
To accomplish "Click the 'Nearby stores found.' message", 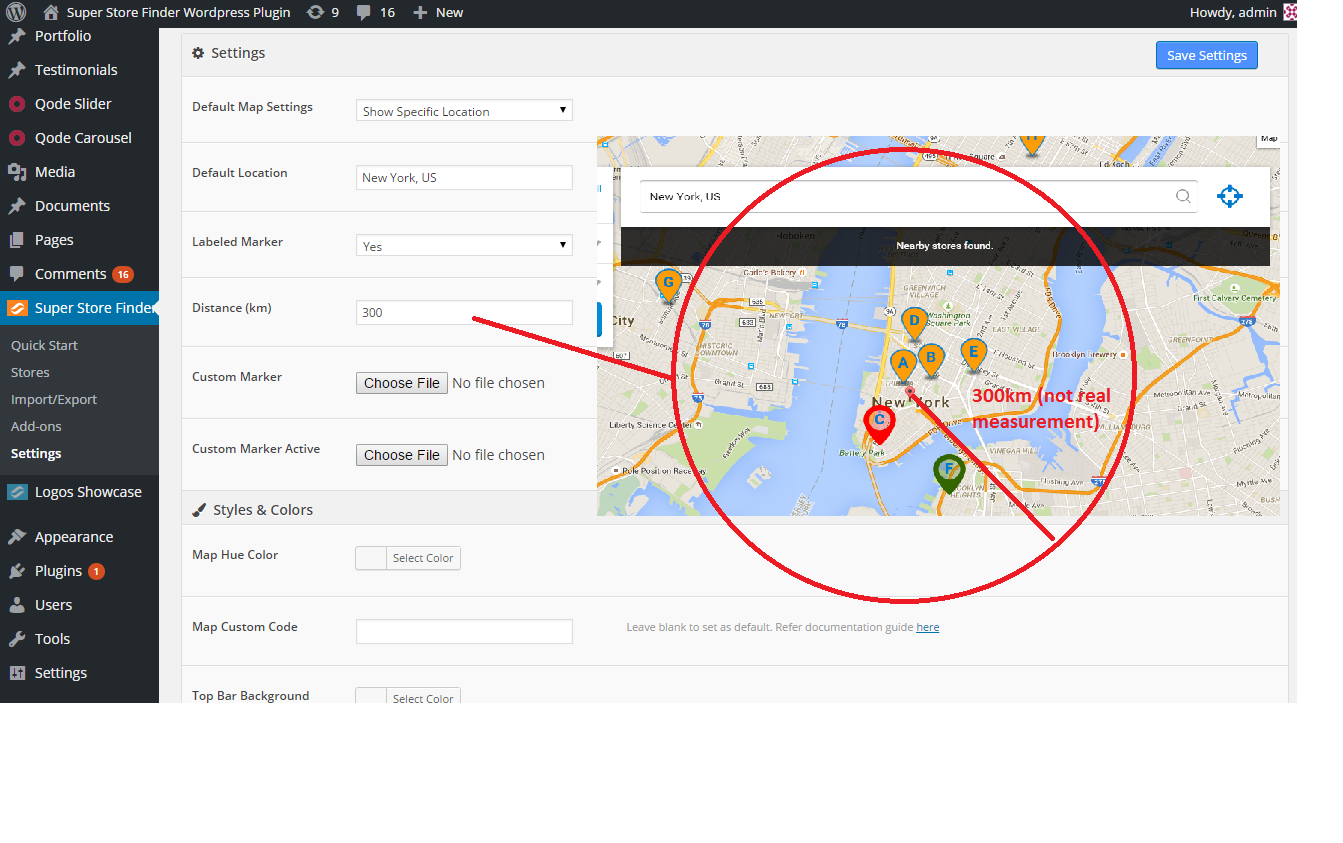I will [x=944, y=245].
